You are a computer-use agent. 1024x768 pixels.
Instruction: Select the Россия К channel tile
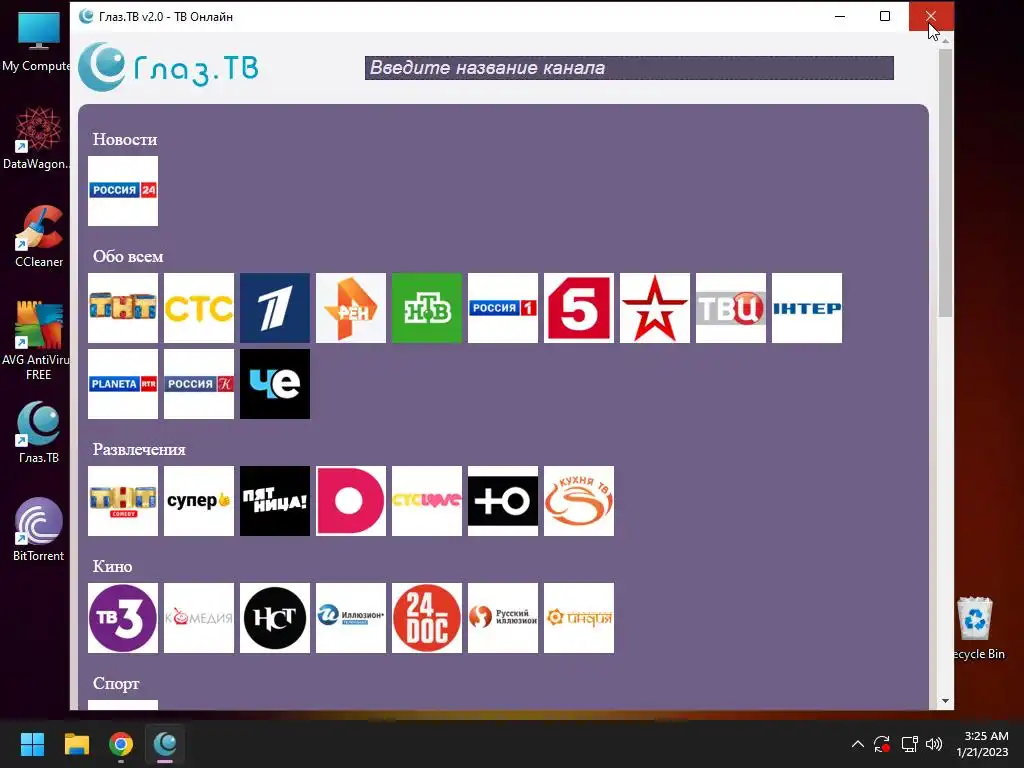pos(199,384)
